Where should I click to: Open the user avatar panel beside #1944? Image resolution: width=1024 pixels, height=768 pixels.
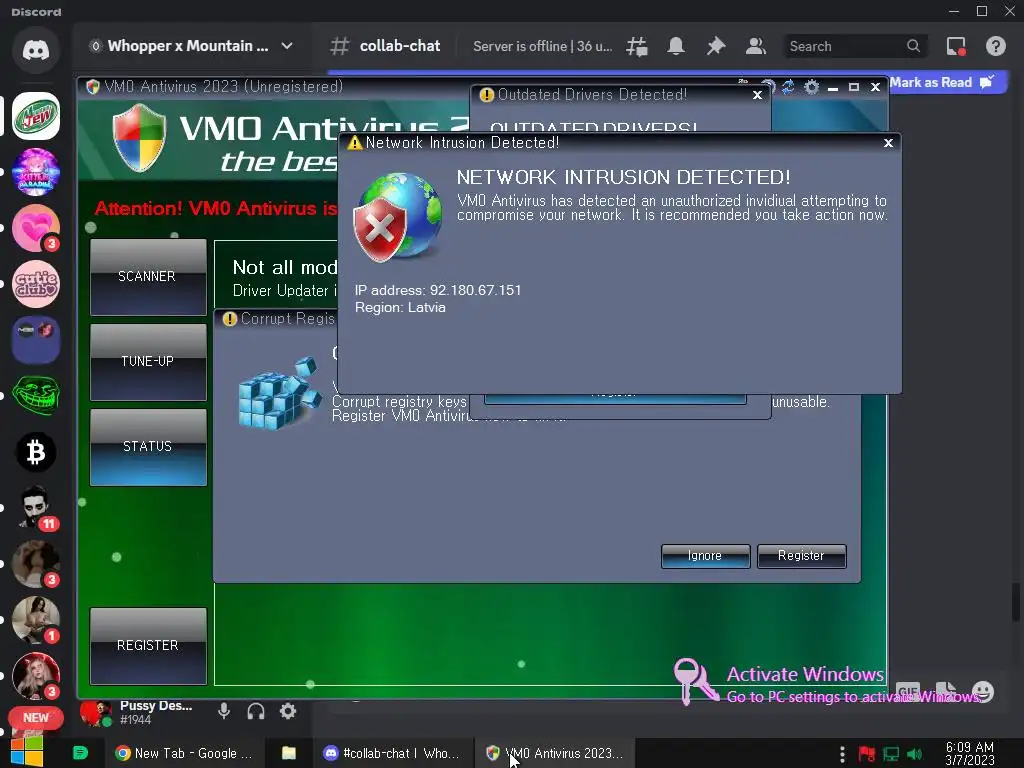pyautogui.click(x=95, y=712)
